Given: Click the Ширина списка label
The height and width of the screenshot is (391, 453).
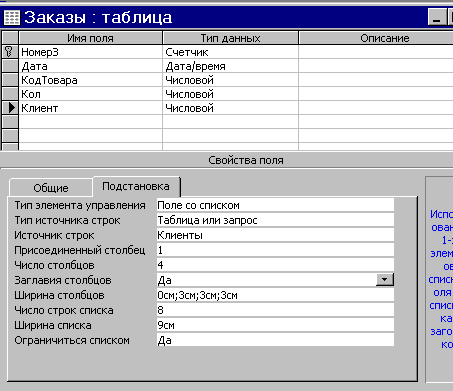Looking at the screenshot, I should pos(53,325).
